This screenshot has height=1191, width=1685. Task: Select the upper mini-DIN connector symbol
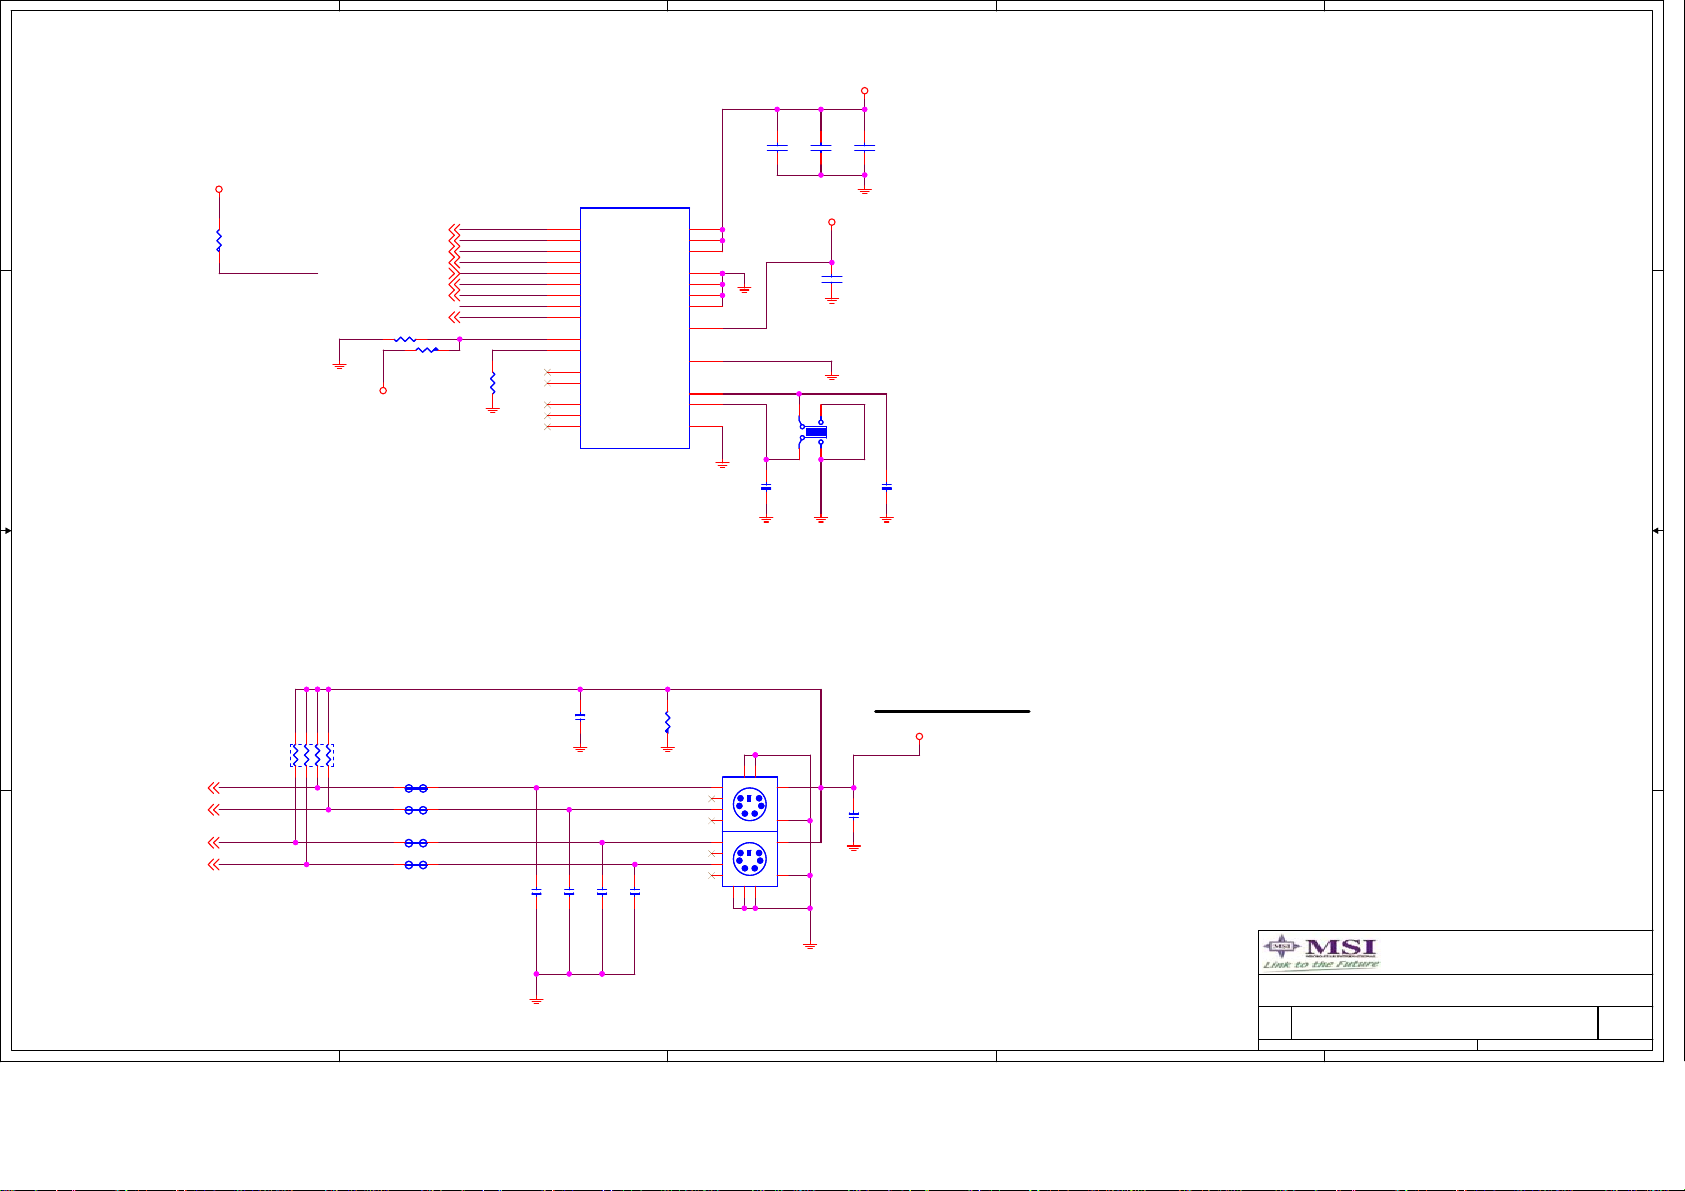(750, 804)
